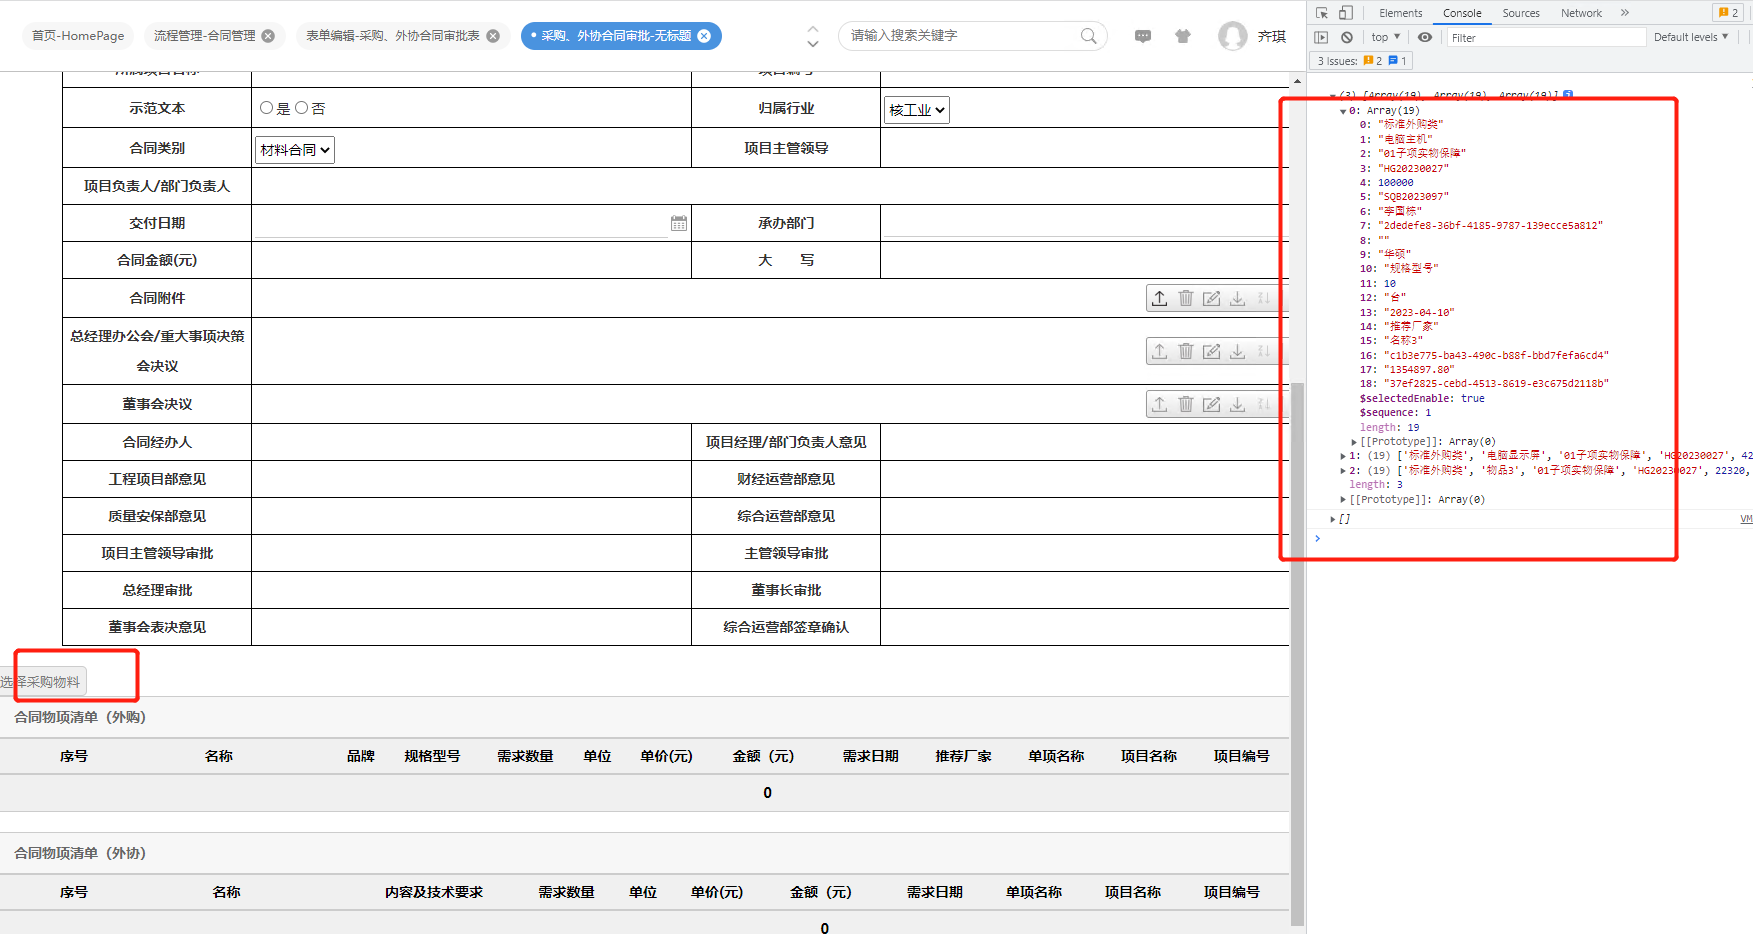
Task: Open the 合同类别 dropdown showing 材料合同
Action: [295, 150]
